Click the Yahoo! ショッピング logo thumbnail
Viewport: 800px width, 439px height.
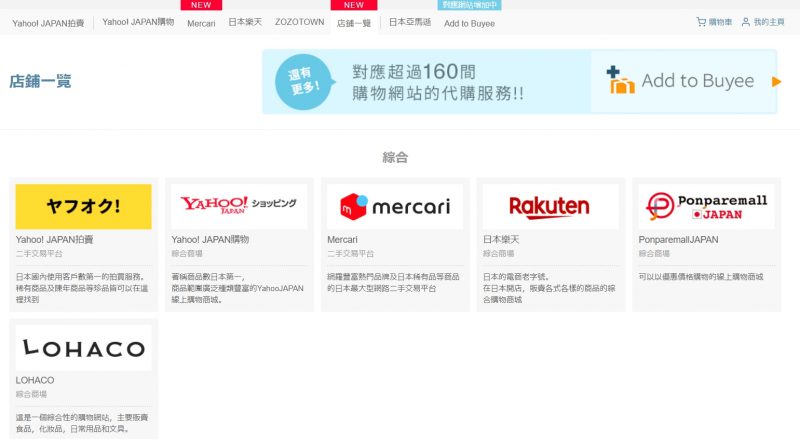click(239, 206)
